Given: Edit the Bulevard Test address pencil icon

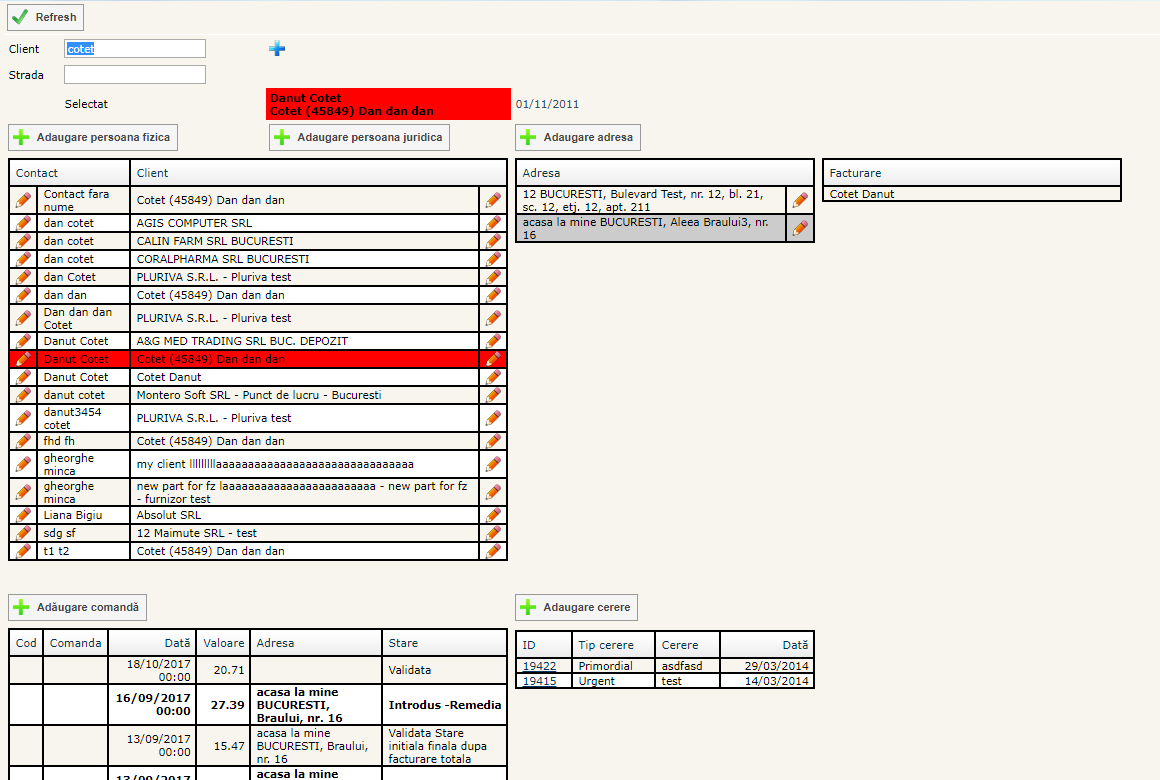Looking at the screenshot, I should (800, 200).
